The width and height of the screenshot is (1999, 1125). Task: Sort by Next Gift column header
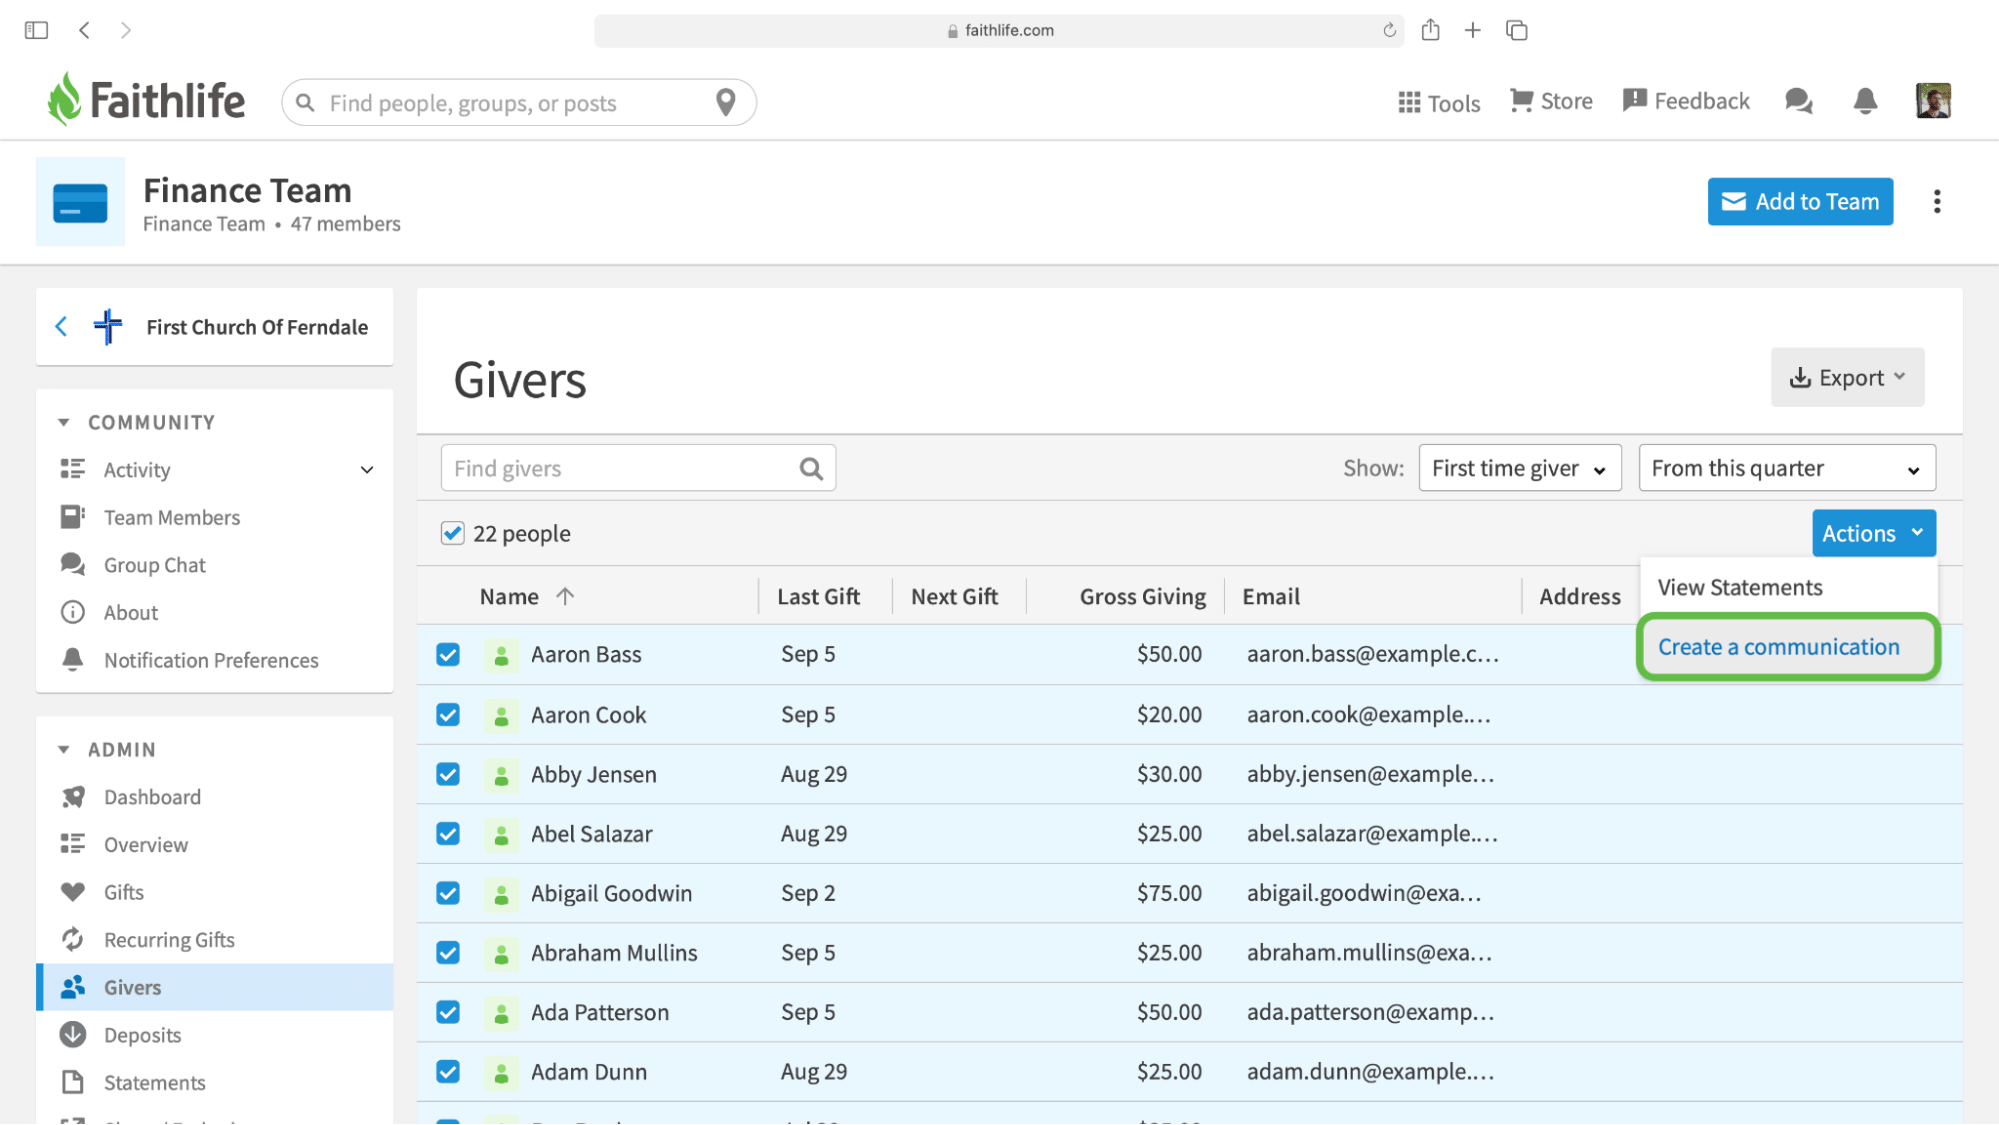(954, 597)
